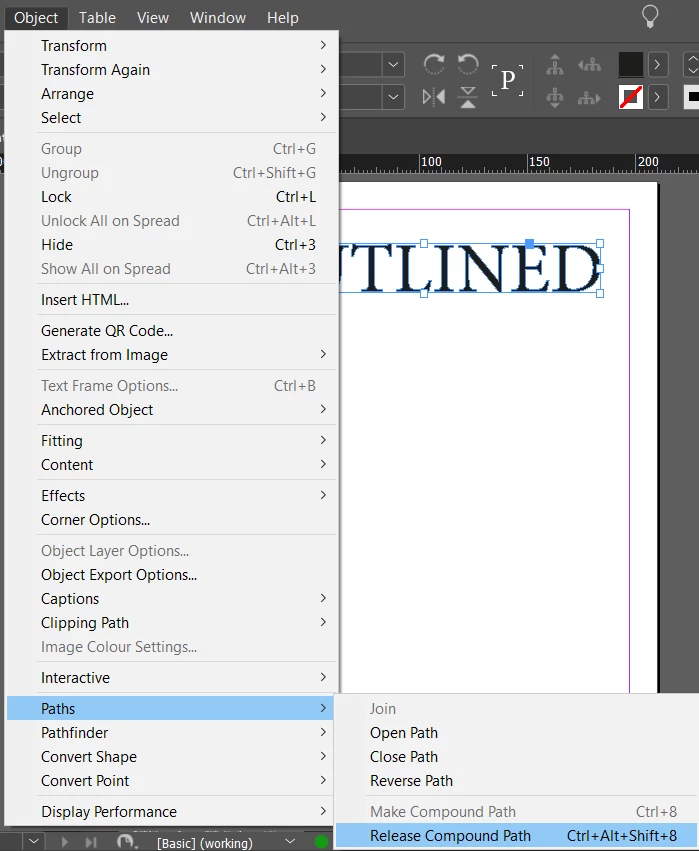Click the P transform reference indicator

(507, 80)
